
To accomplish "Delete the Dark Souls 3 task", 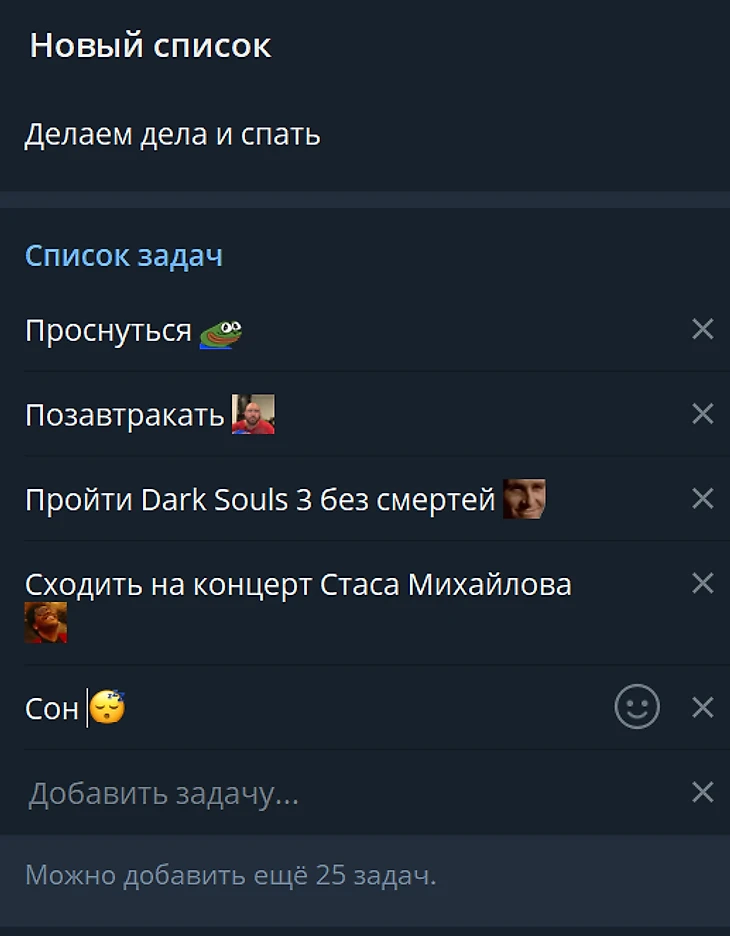I will coord(703,498).
